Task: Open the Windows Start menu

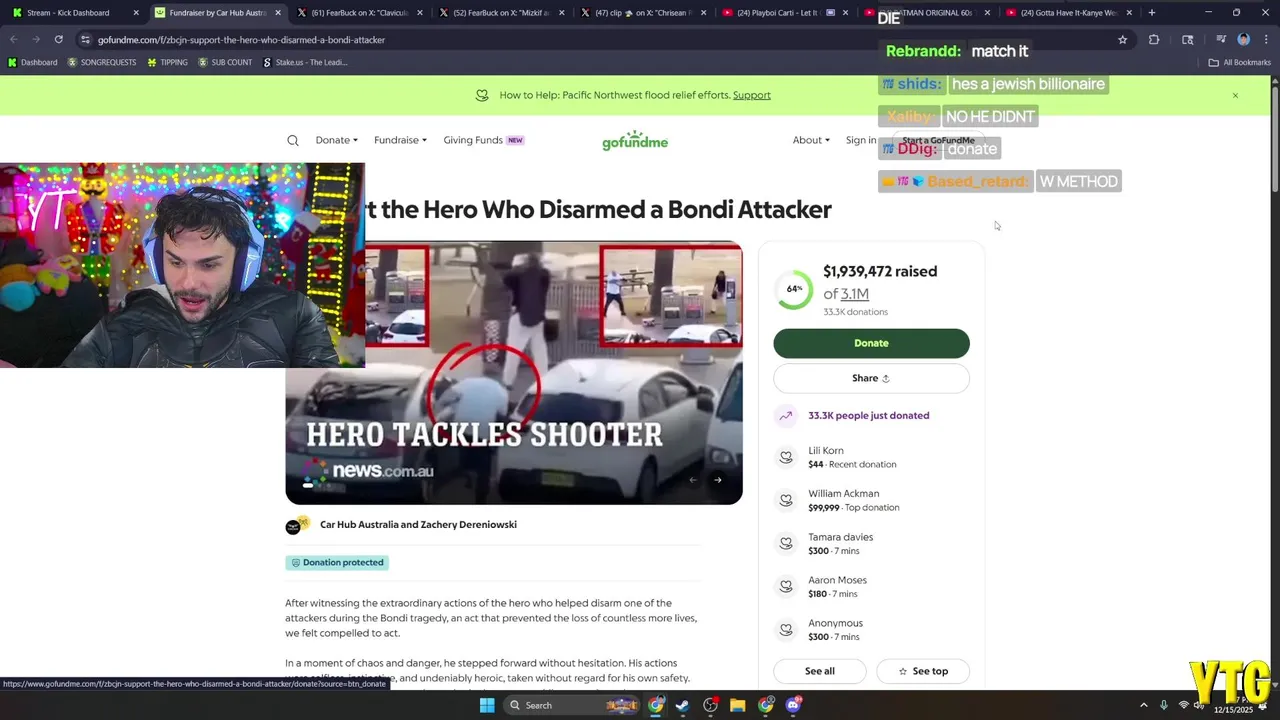Action: pyautogui.click(x=487, y=705)
